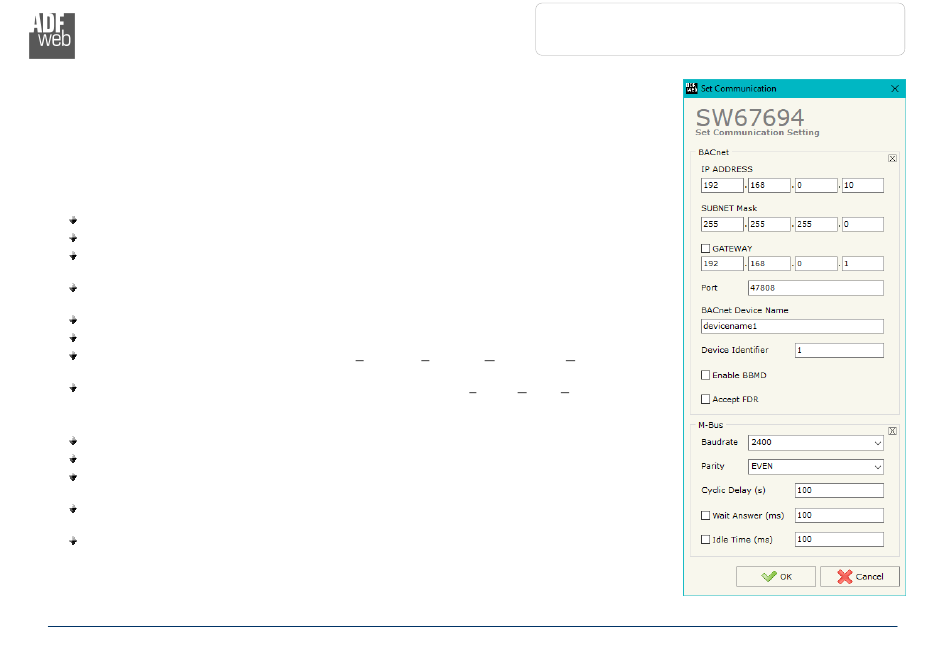The height and width of the screenshot is (659, 950).
Task: Focus the Port field showing 47808
Action: (815, 288)
